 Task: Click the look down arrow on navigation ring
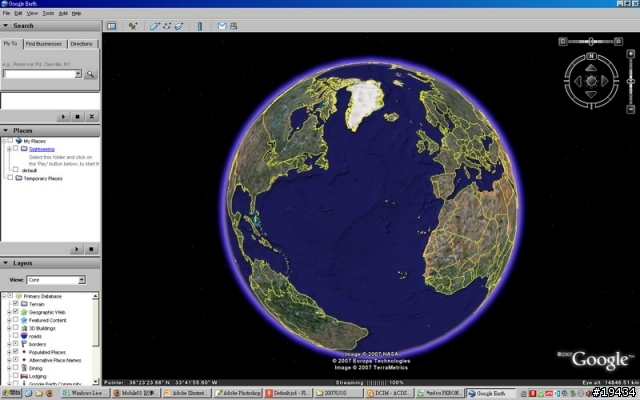[x=591, y=94]
